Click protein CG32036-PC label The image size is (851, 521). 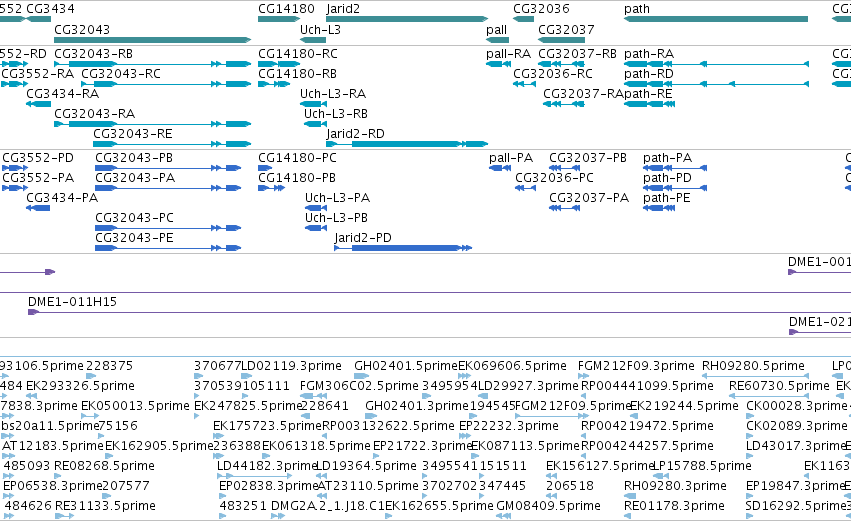554,178
